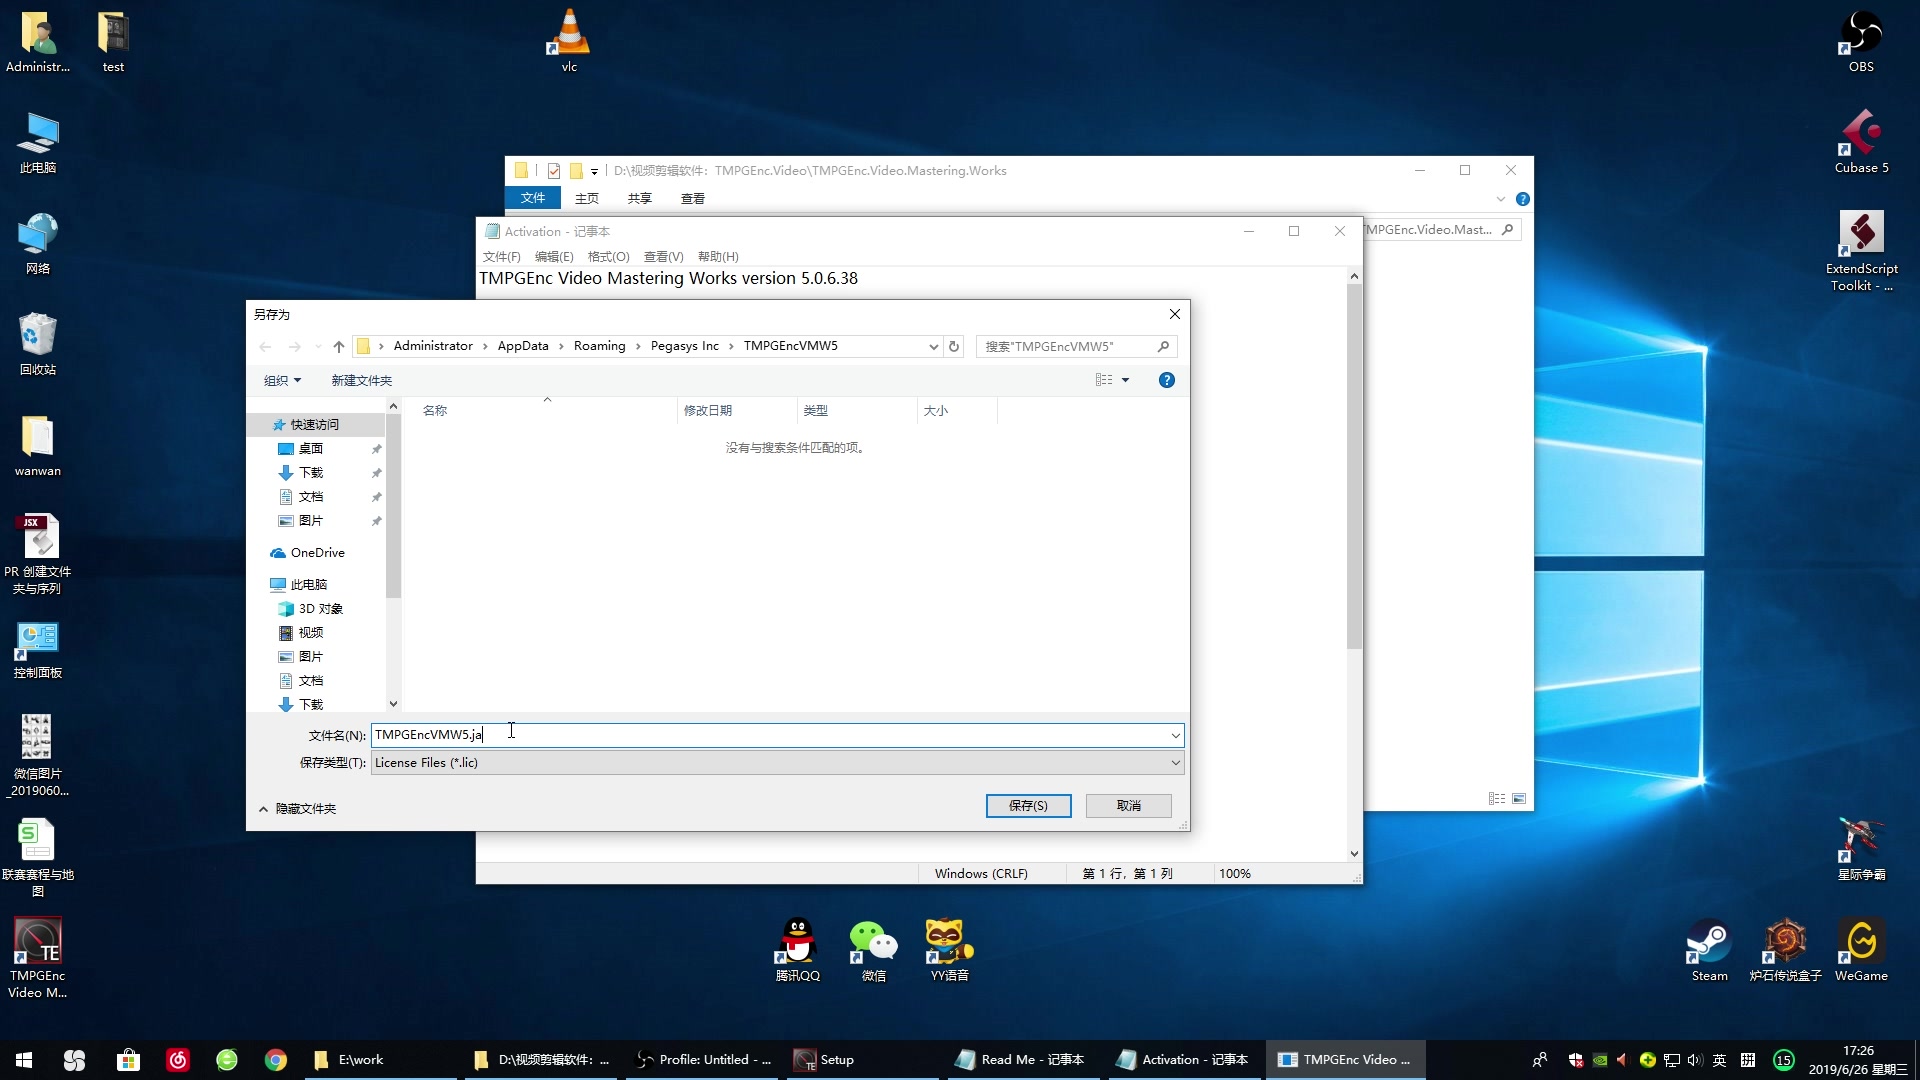Select AppData in the address breadcrumb

tap(523, 346)
